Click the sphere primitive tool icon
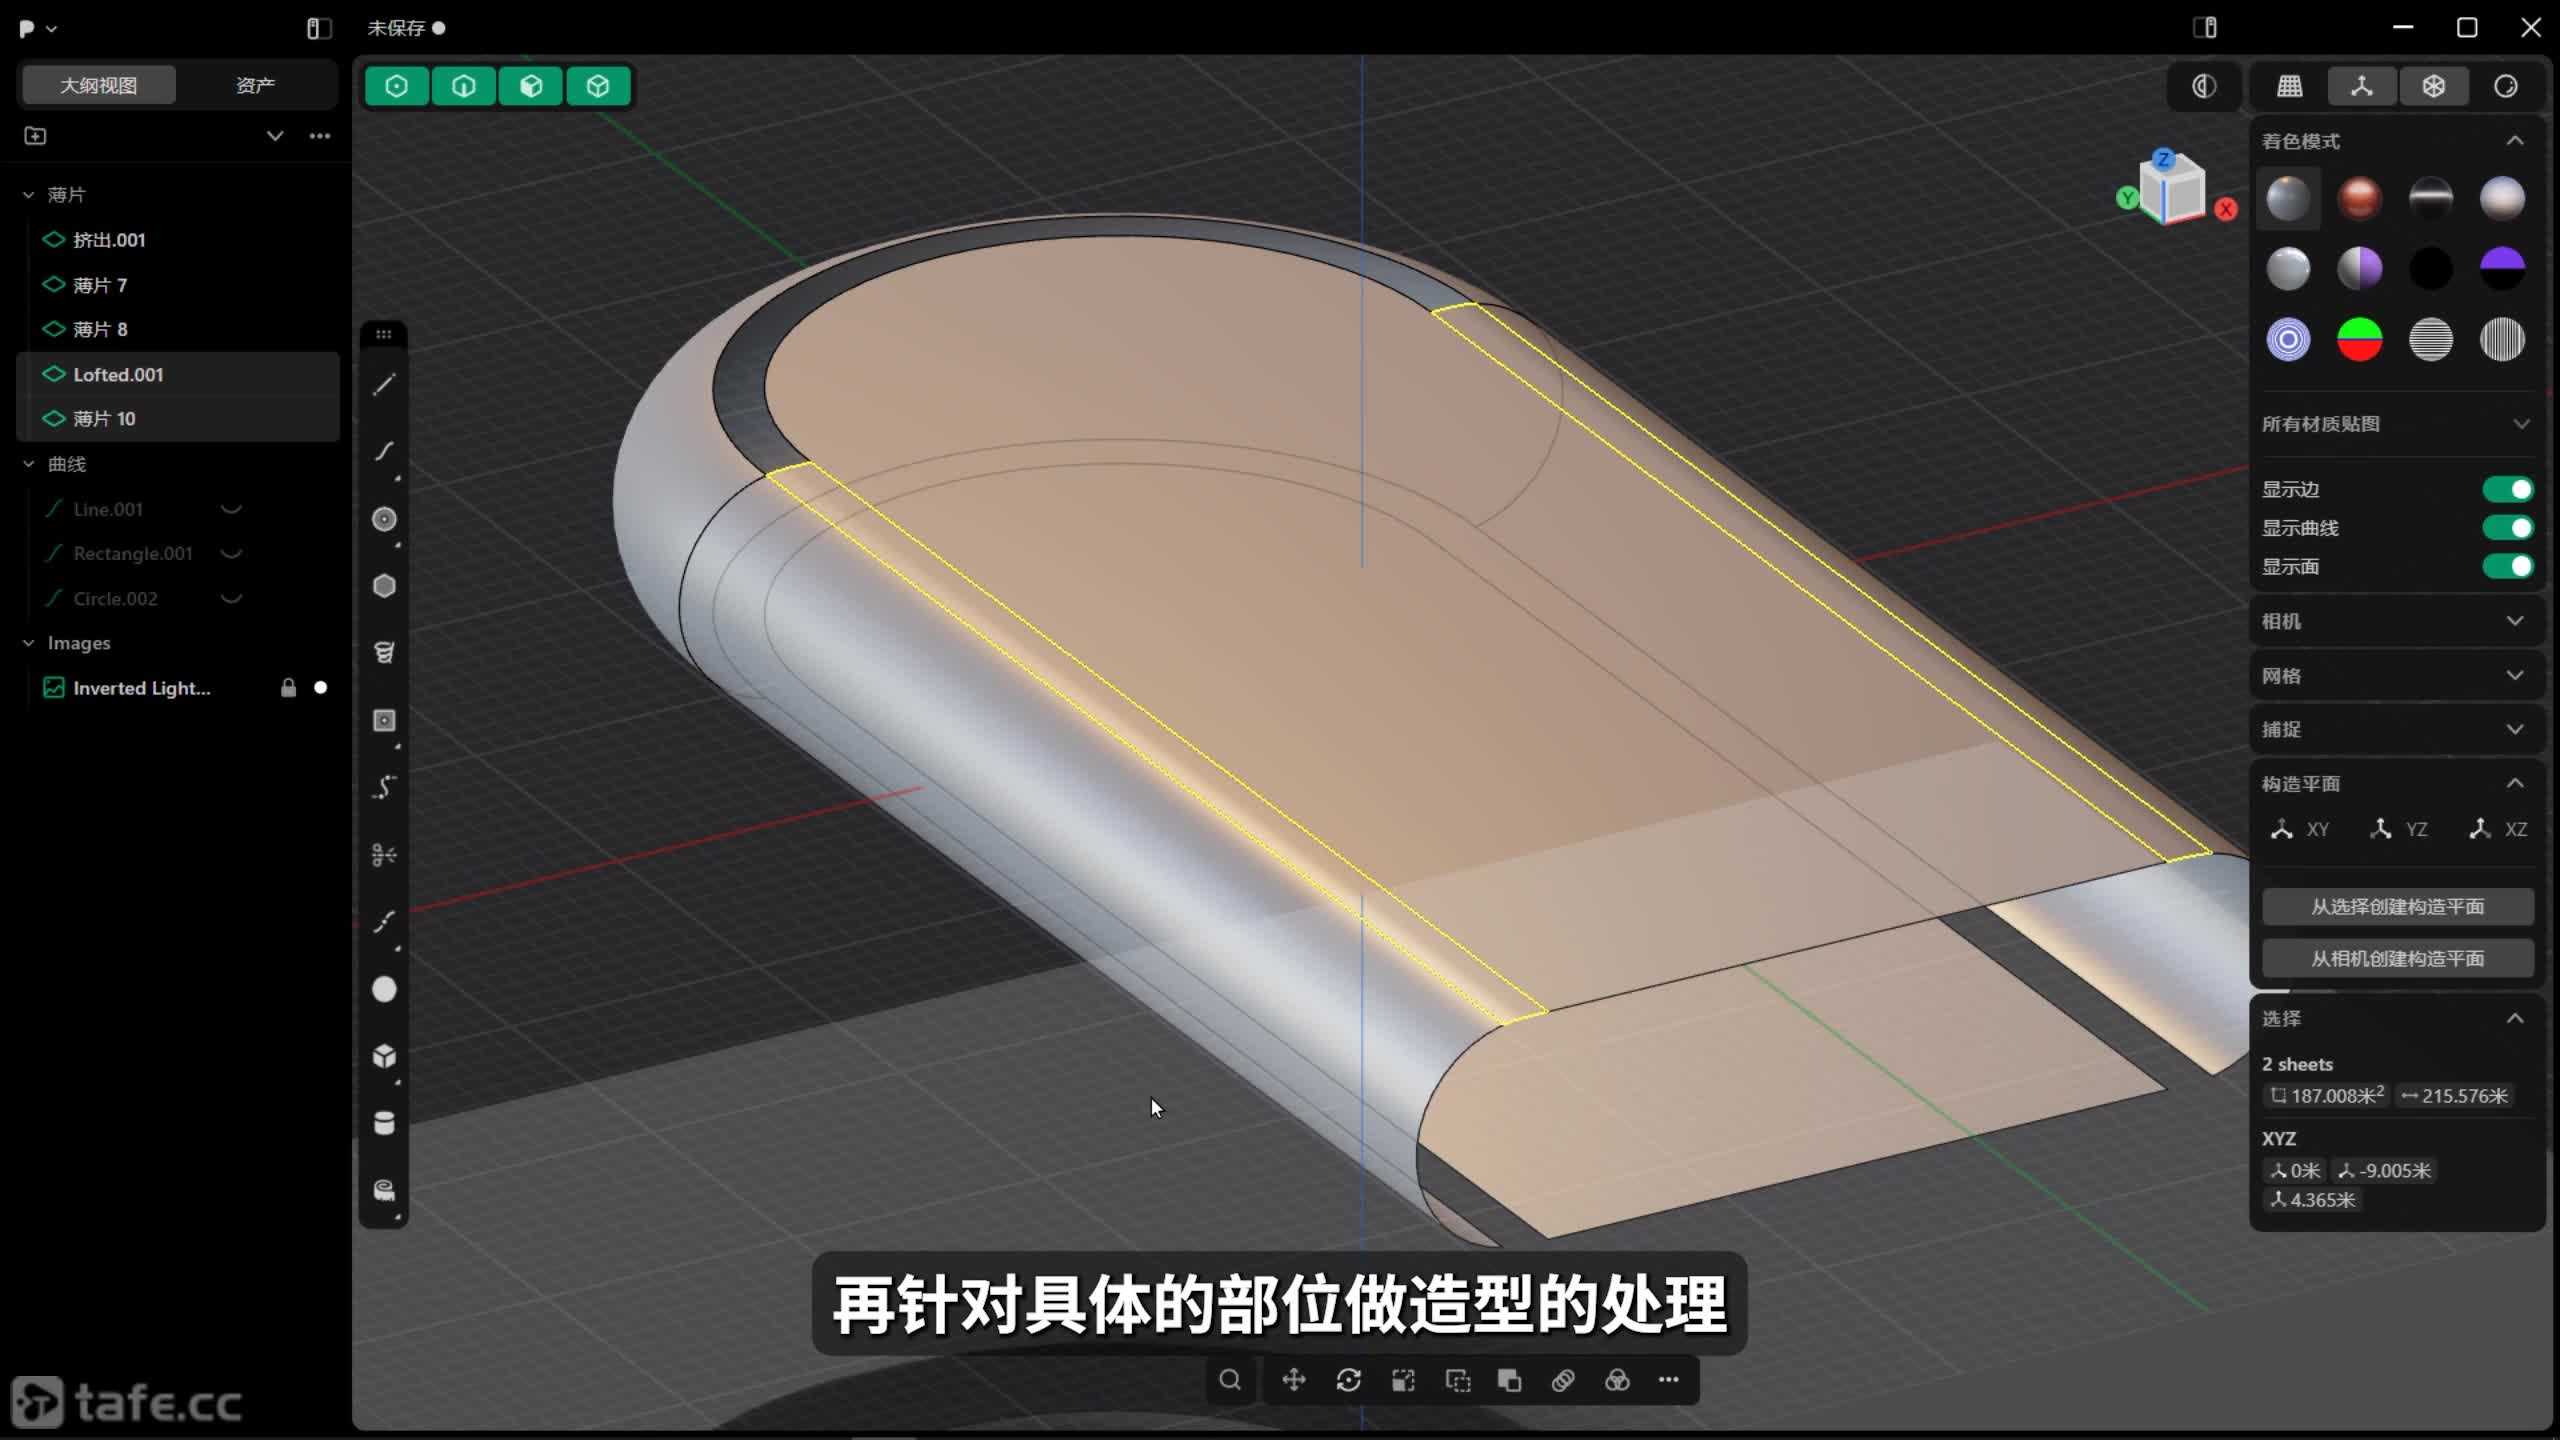 [x=384, y=989]
